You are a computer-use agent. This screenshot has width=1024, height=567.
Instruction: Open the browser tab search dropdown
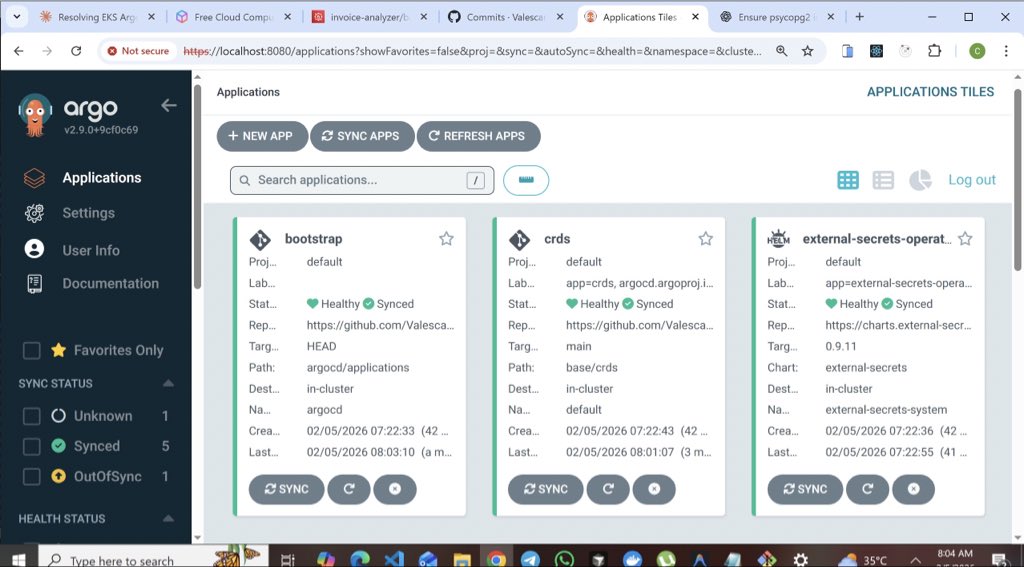point(16,17)
